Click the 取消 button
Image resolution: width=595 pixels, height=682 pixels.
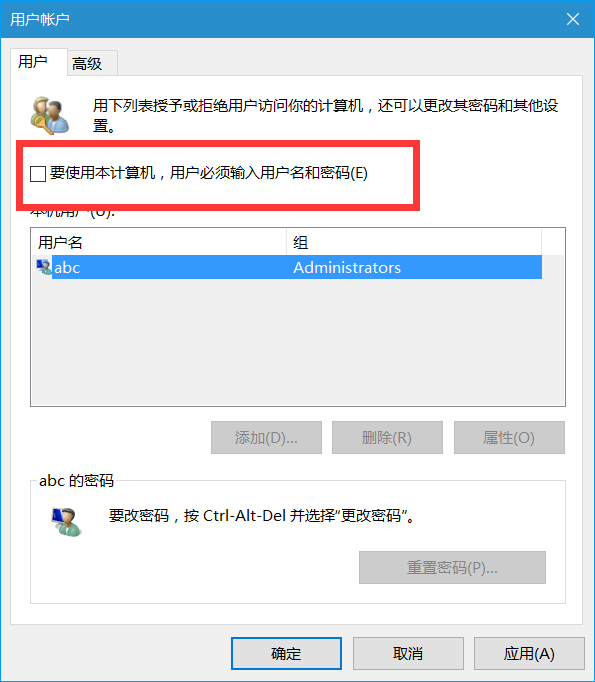click(408, 653)
